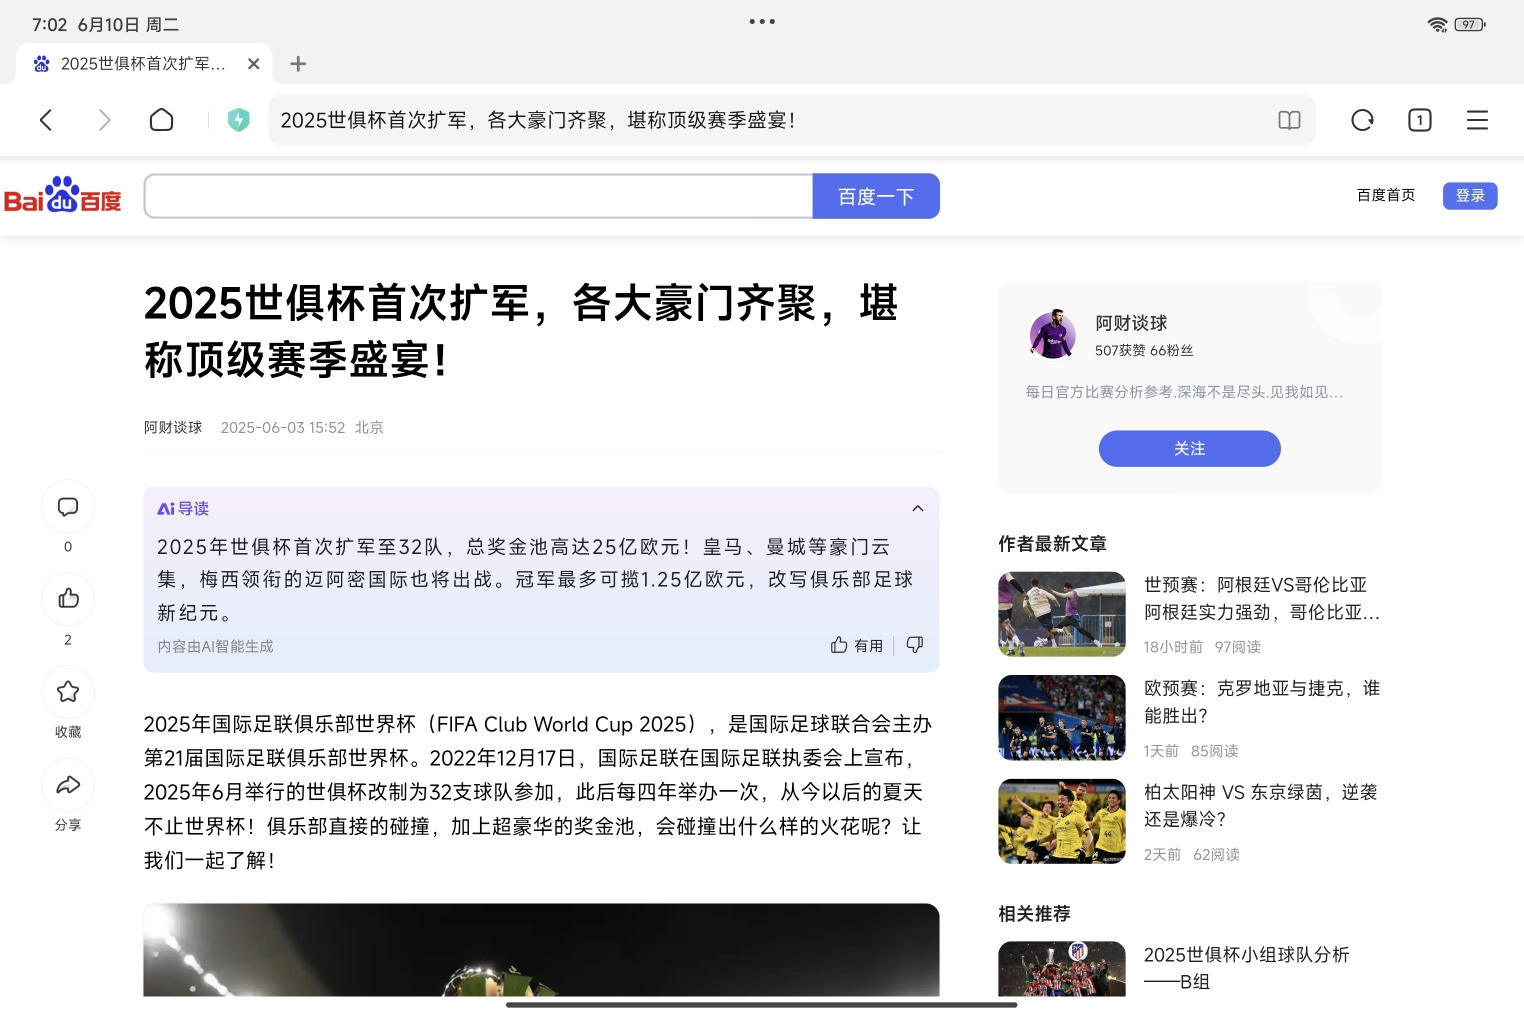The width and height of the screenshot is (1524, 1016).
Task: Add a new tab with plus icon
Action: [298, 64]
